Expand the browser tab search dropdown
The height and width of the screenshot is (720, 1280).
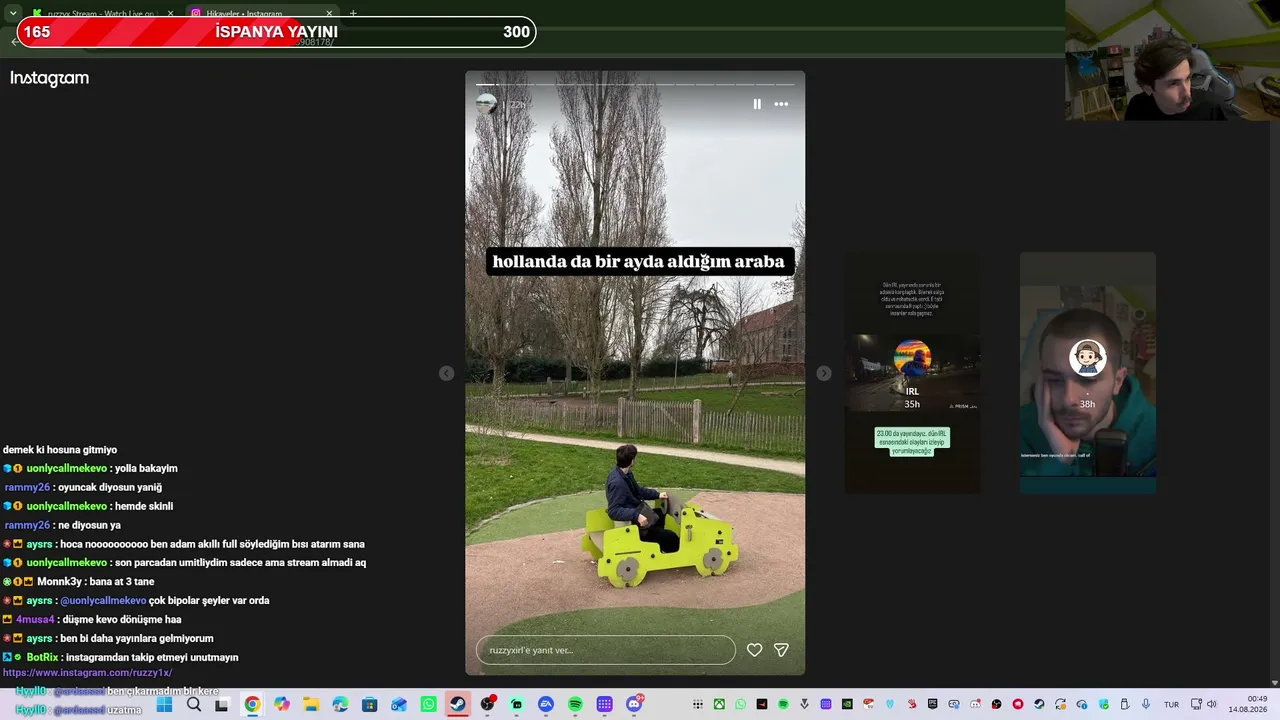[12, 14]
